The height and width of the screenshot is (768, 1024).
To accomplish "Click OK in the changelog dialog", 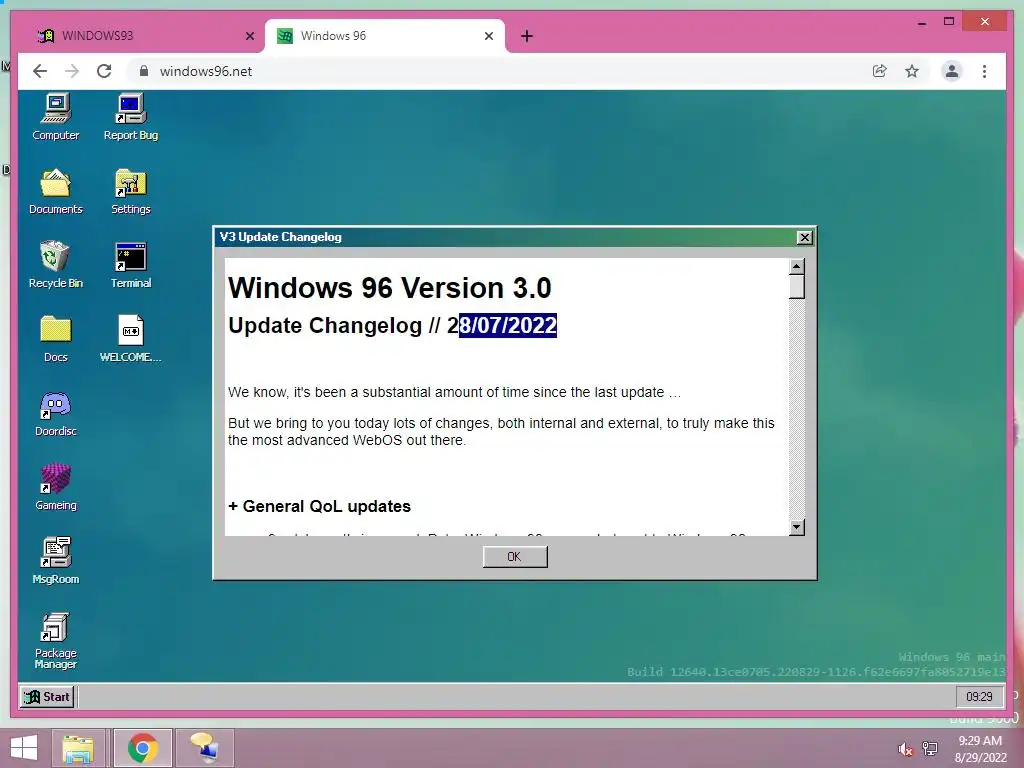I will coord(515,556).
